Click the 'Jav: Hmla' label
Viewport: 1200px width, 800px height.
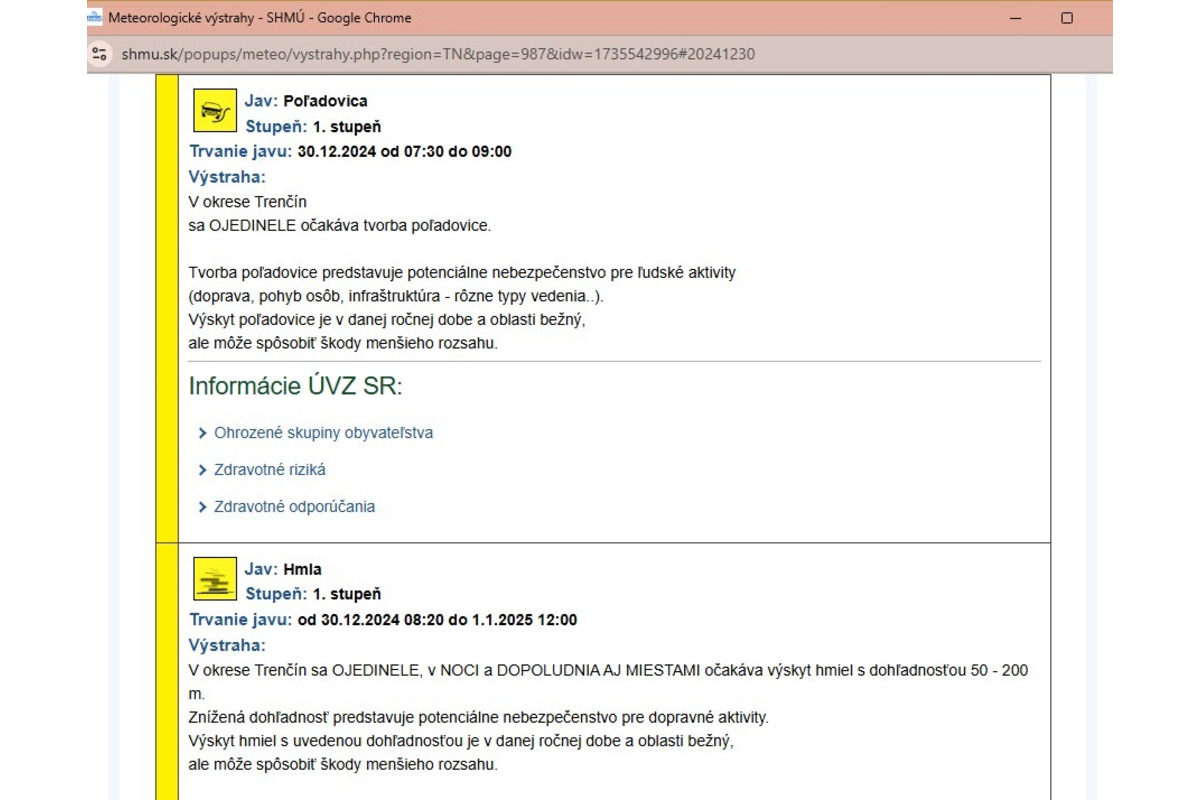(x=283, y=569)
